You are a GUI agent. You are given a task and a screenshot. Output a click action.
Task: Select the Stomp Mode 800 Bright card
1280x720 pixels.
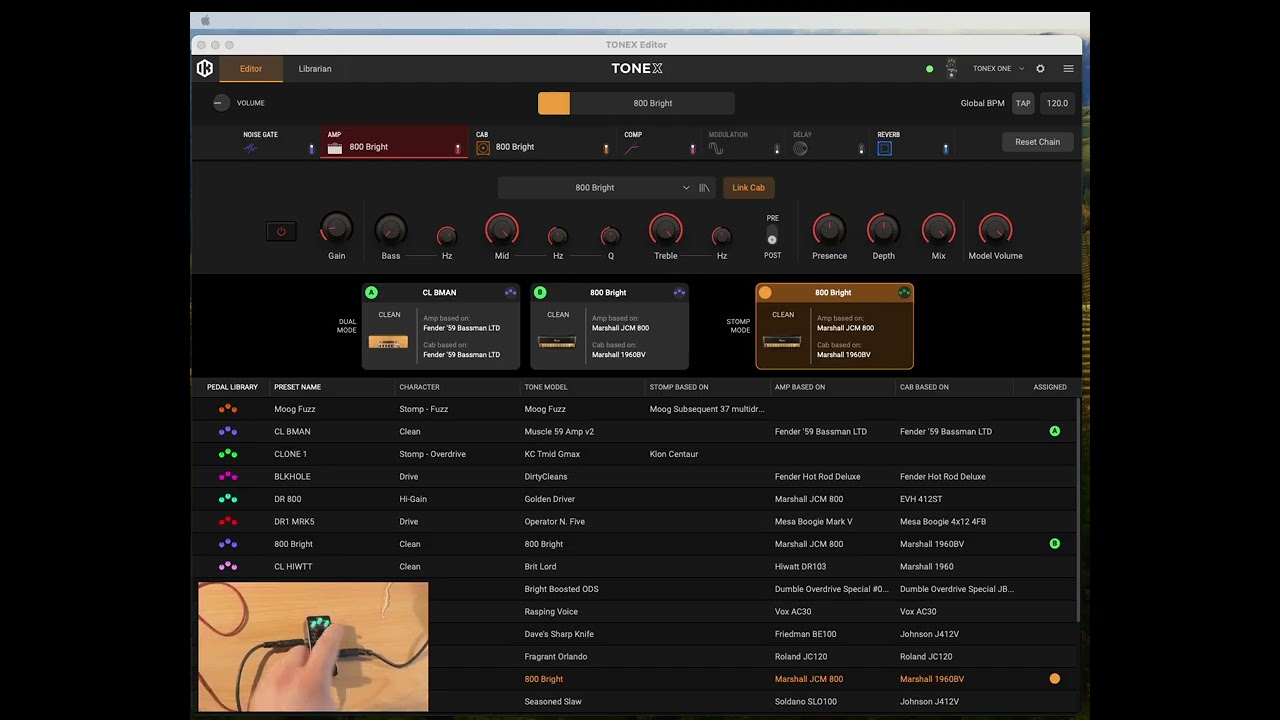click(x=834, y=327)
